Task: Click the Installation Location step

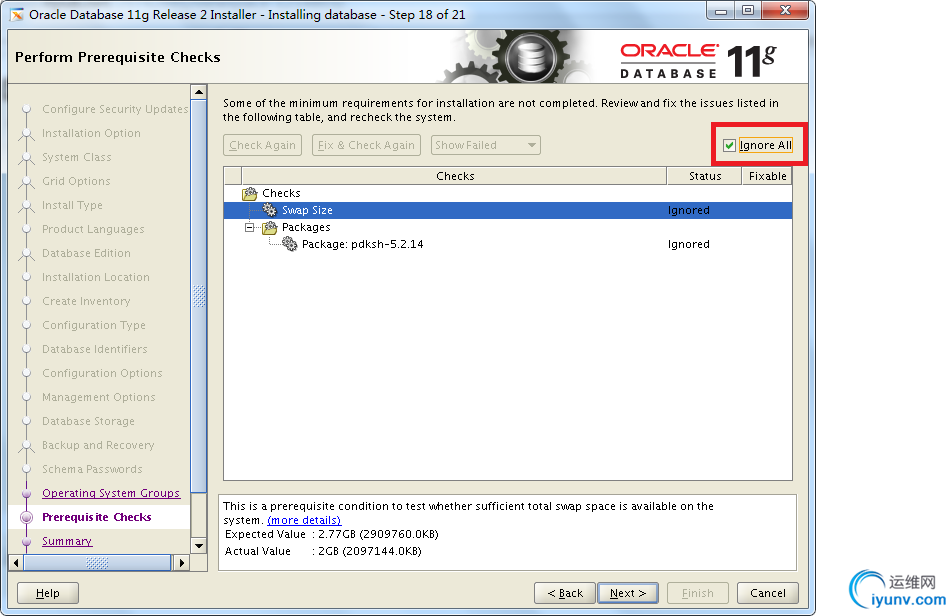Action: [x=95, y=277]
